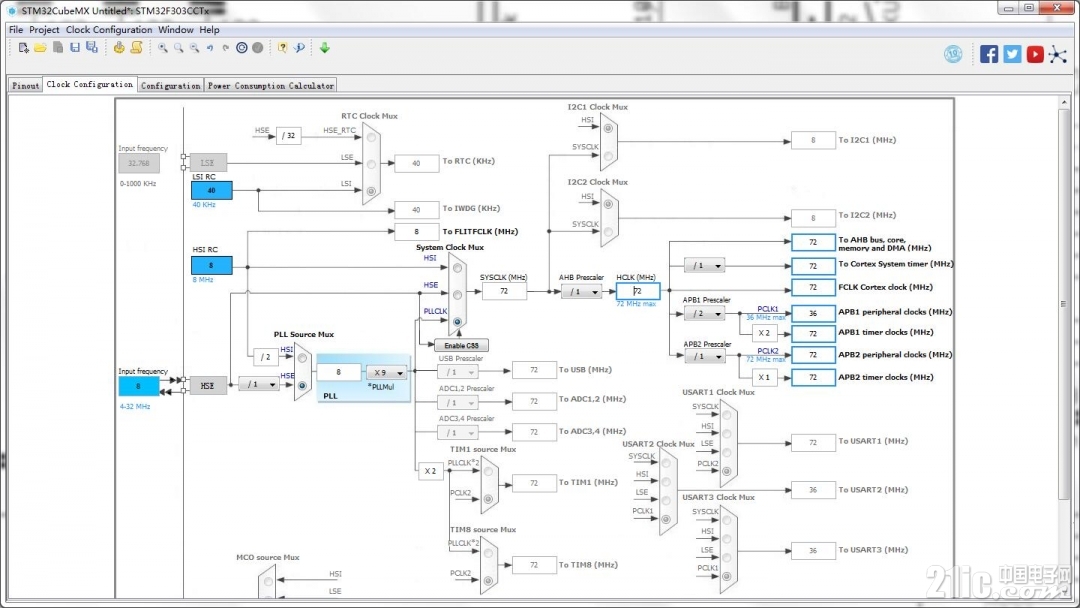Click the New Project toolbar icon

click(23, 48)
